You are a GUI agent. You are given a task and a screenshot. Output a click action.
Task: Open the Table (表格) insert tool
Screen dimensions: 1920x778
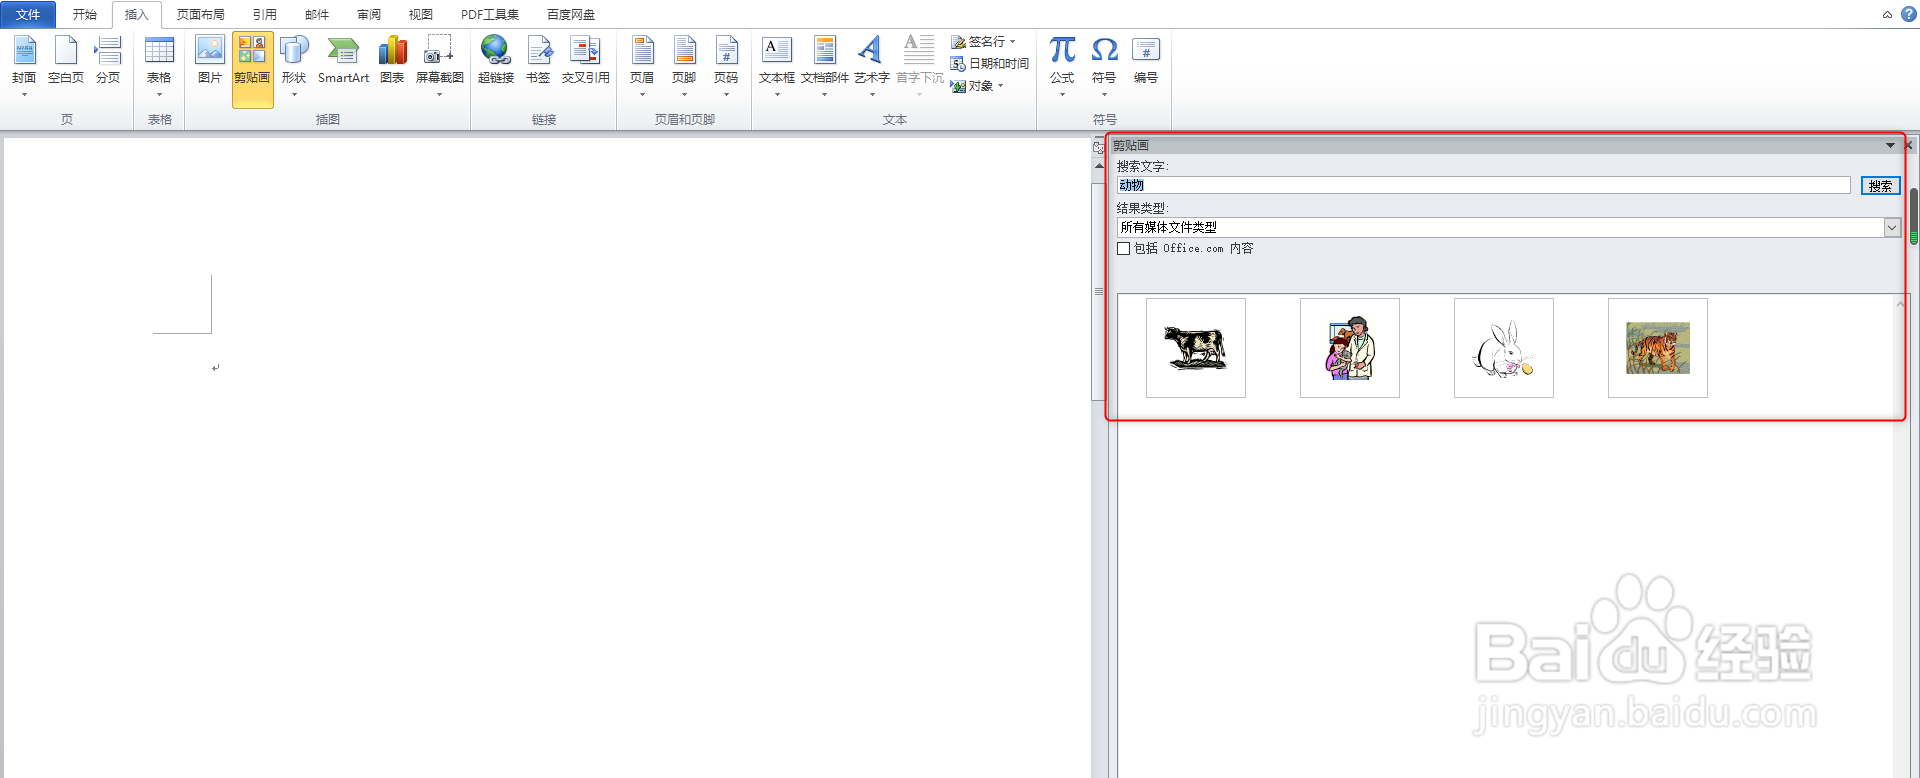tap(159, 65)
